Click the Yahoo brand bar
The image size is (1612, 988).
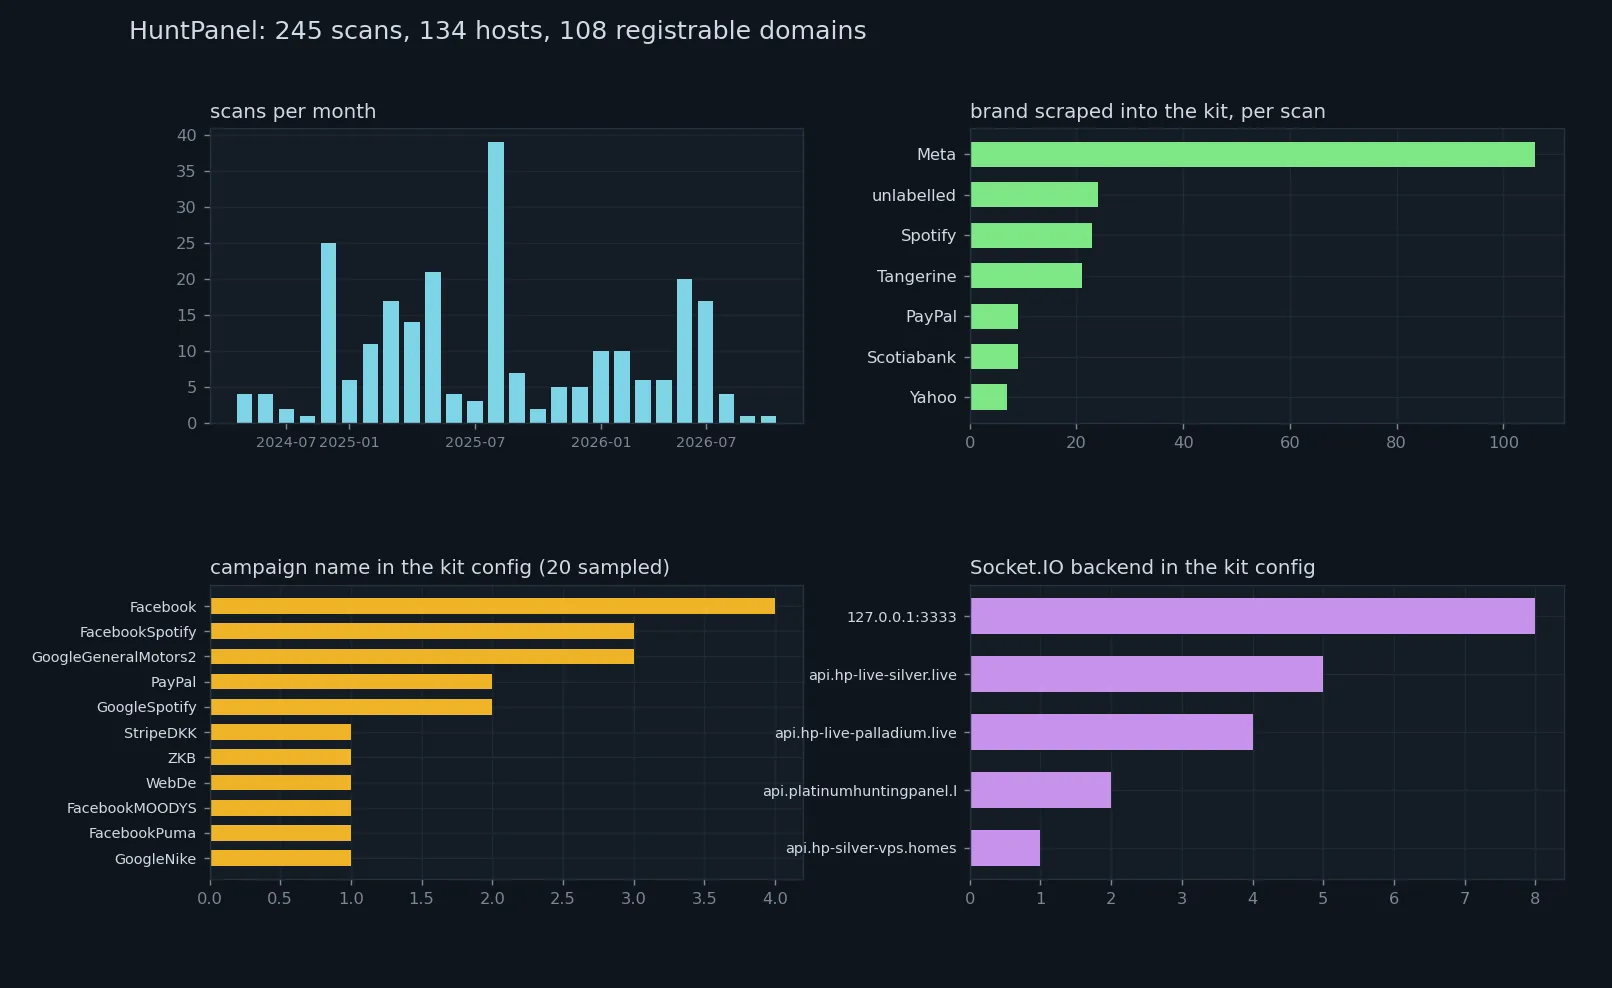point(989,397)
